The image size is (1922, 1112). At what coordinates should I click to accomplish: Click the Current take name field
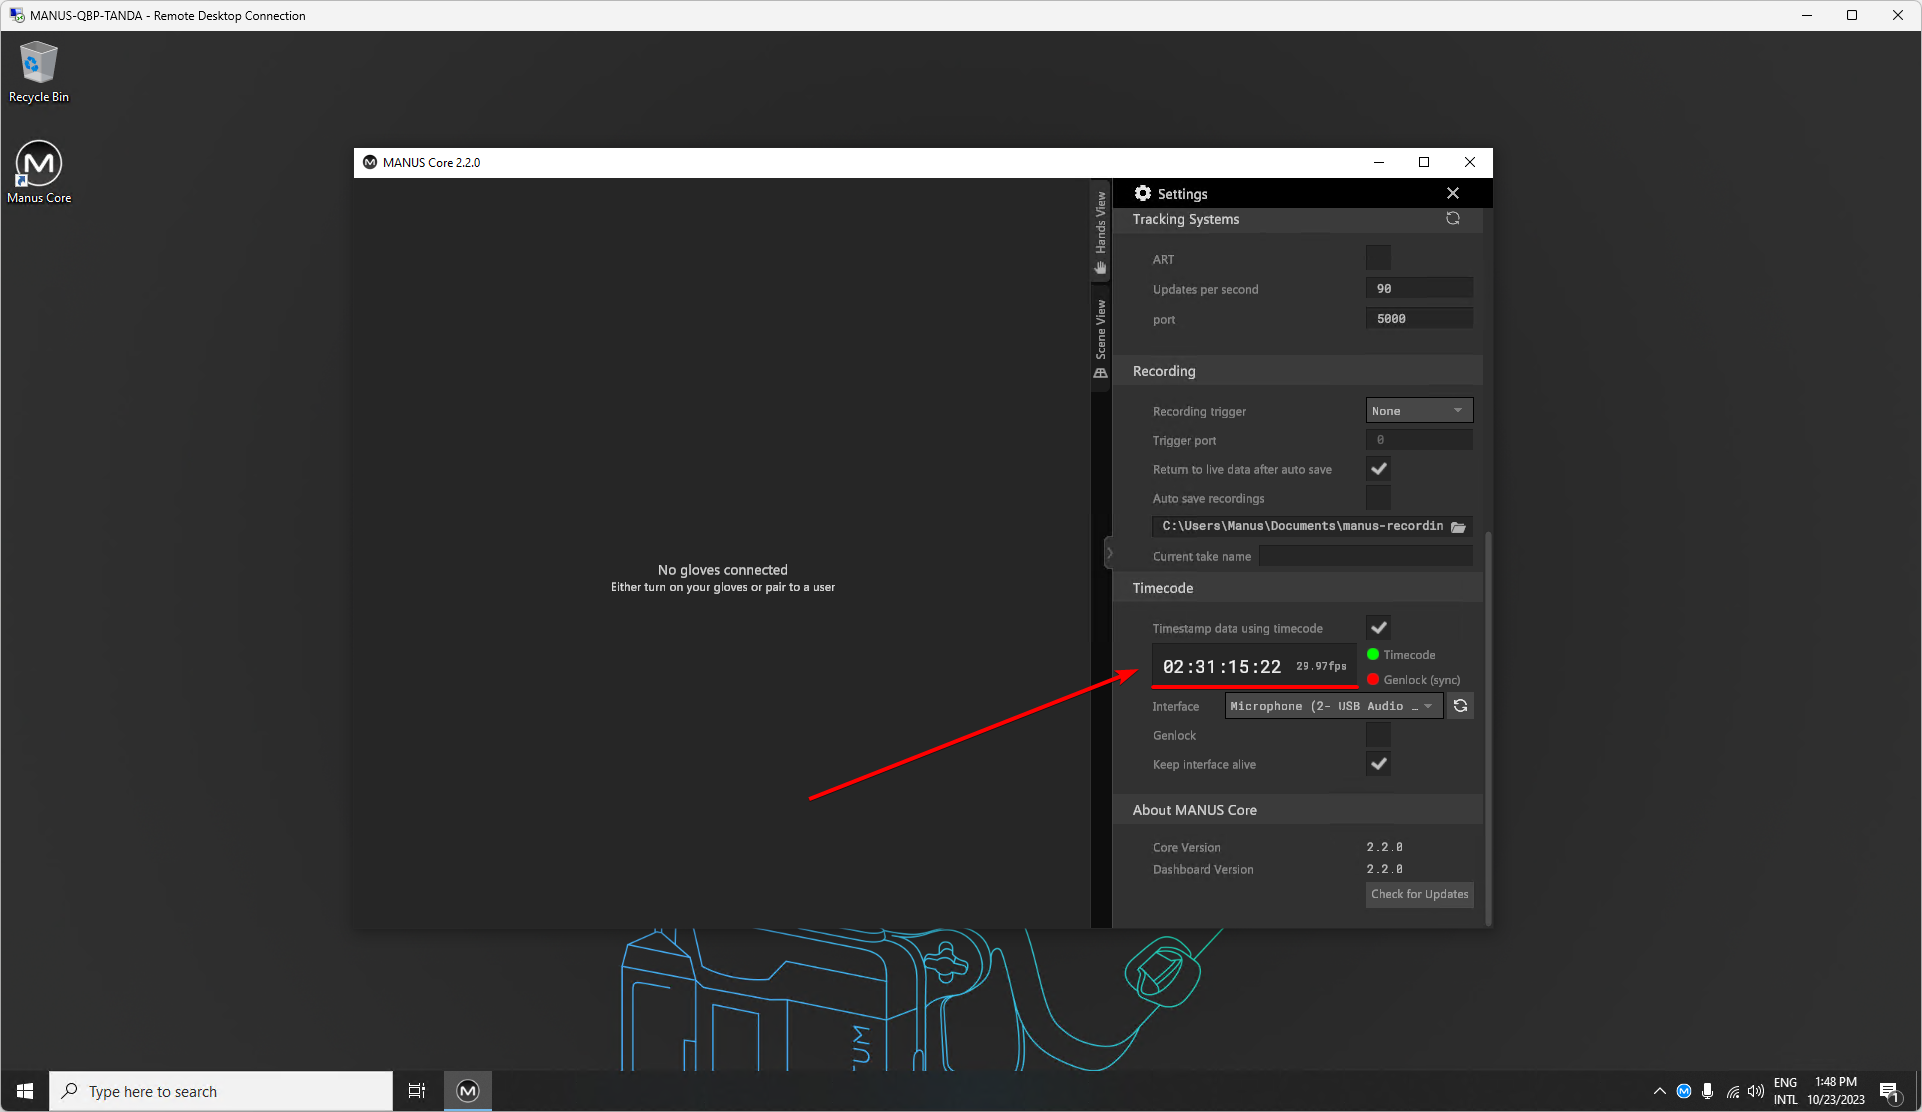1364,556
